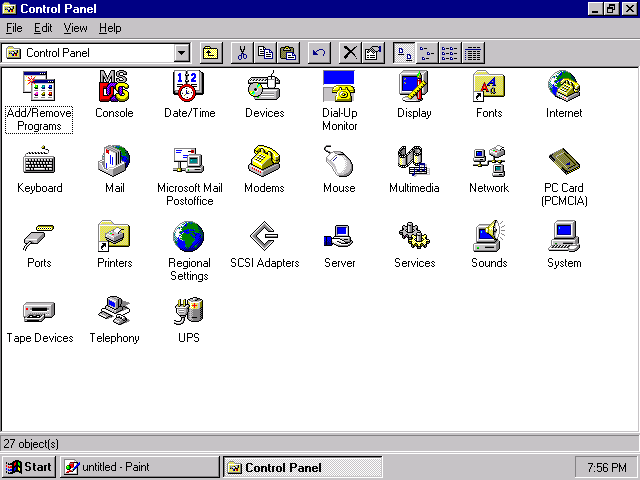Select the Tape Devices icon
This screenshot has width=640, height=480.
[x=39, y=311]
